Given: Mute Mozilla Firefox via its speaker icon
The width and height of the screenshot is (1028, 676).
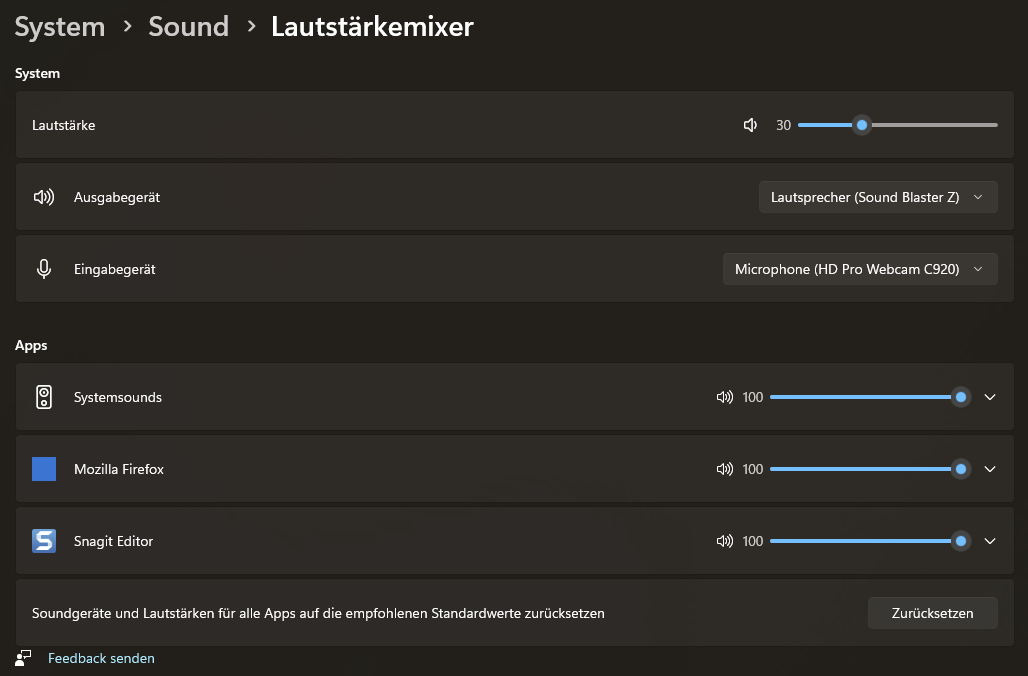Looking at the screenshot, I should pyautogui.click(x=725, y=469).
